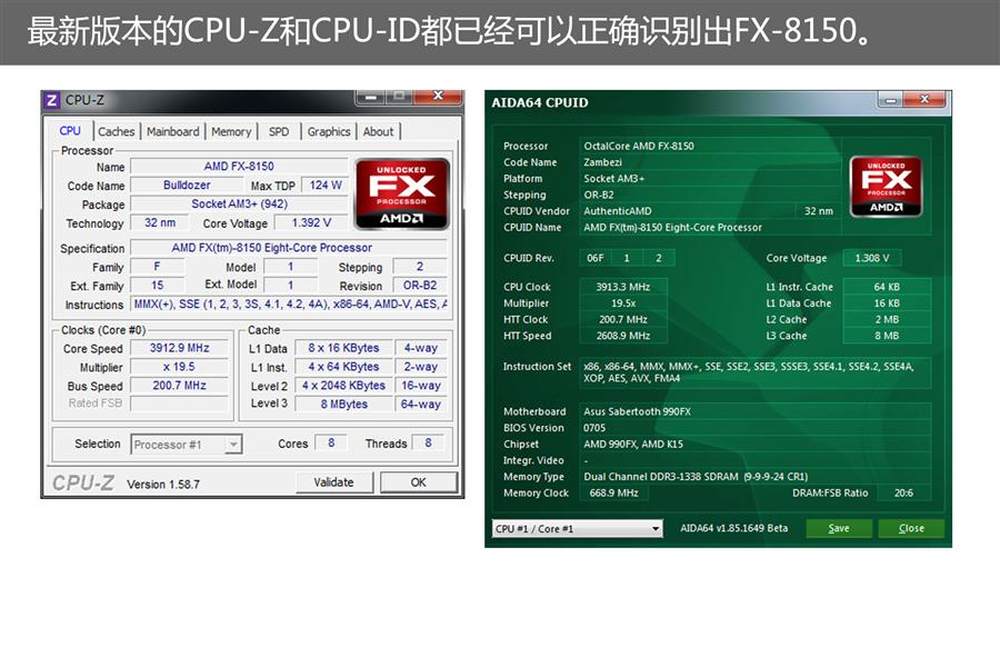
Task: Click the CPU-Z icon in the title bar
Action: click(52, 100)
